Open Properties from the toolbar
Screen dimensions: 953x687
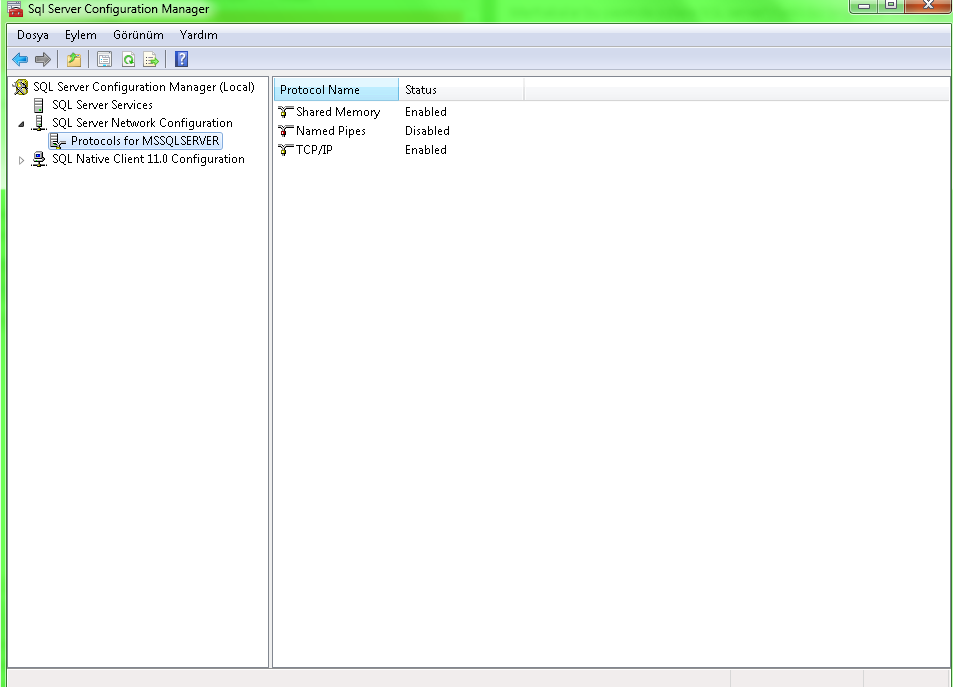105,60
